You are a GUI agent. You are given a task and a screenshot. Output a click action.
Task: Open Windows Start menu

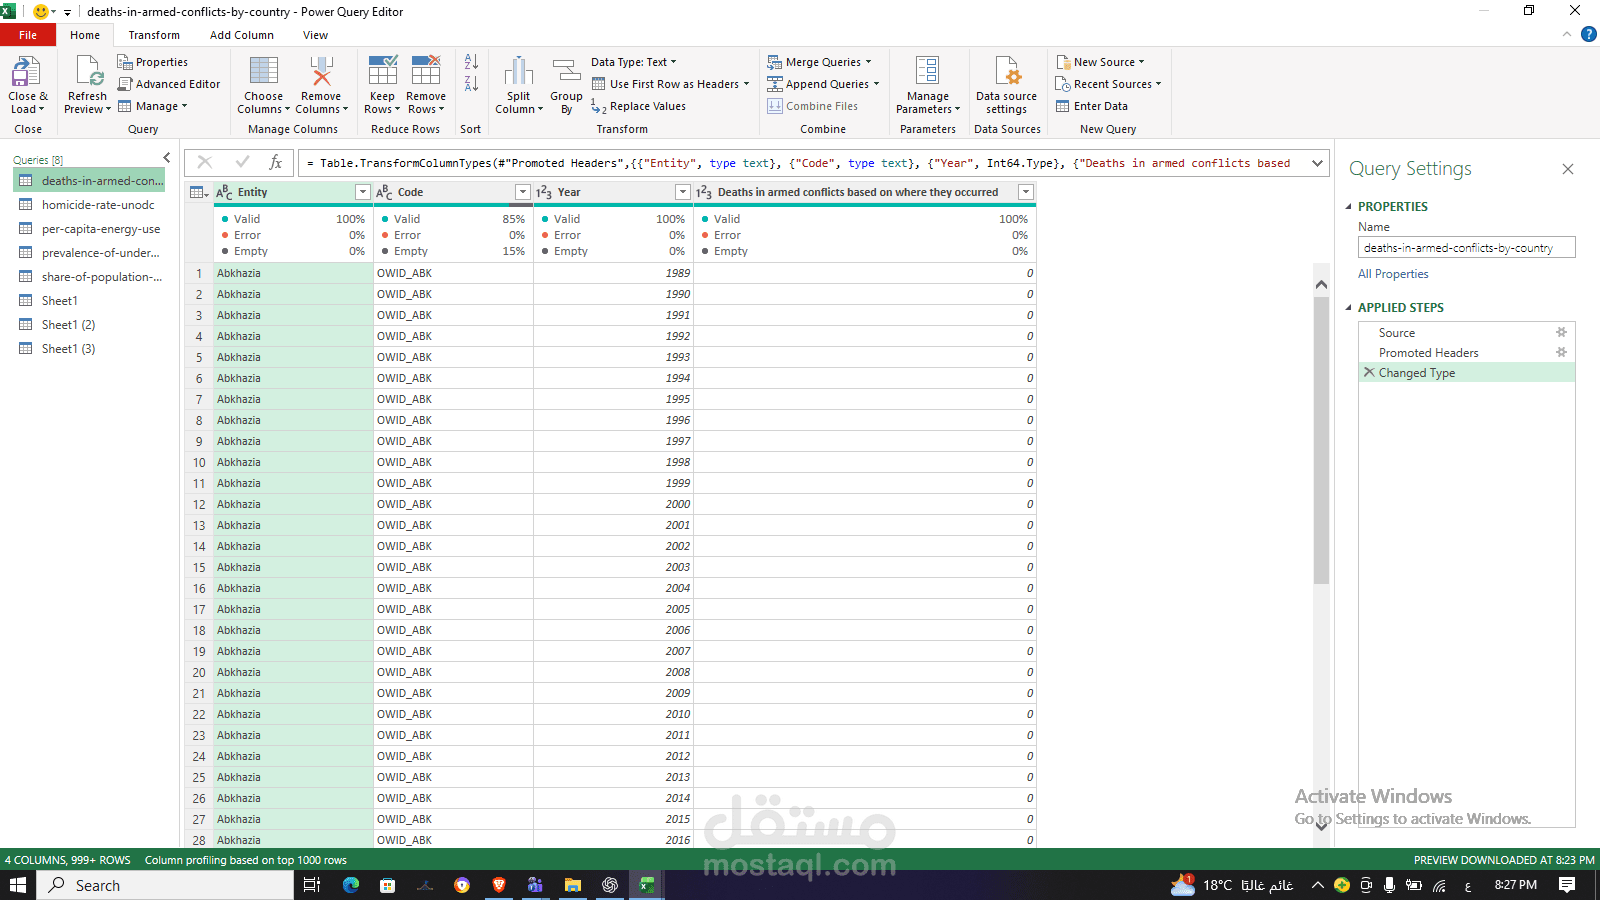click(x=17, y=885)
